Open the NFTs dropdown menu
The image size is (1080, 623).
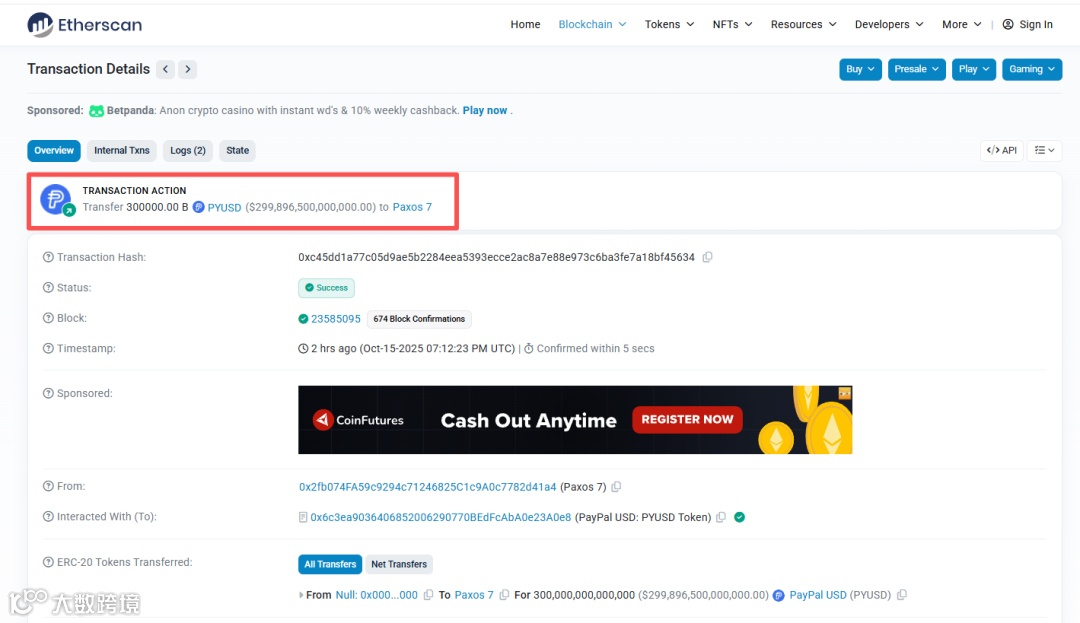click(x=732, y=24)
